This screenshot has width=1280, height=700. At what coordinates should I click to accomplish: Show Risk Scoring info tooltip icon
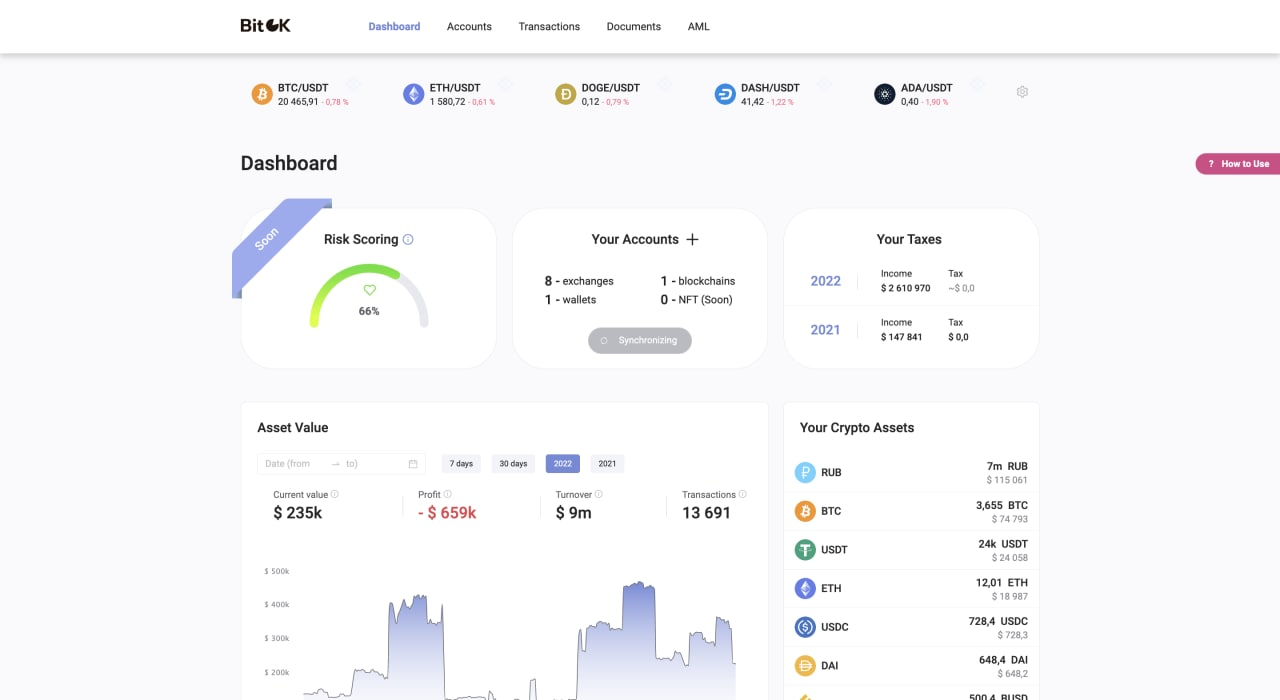408,239
